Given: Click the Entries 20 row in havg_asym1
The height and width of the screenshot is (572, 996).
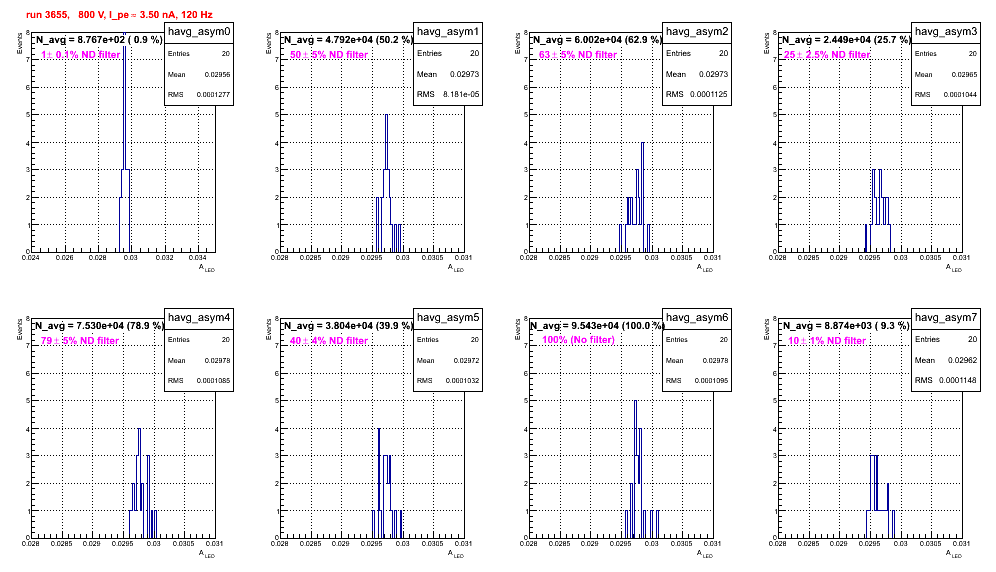Looking at the screenshot, I should tap(448, 53).
